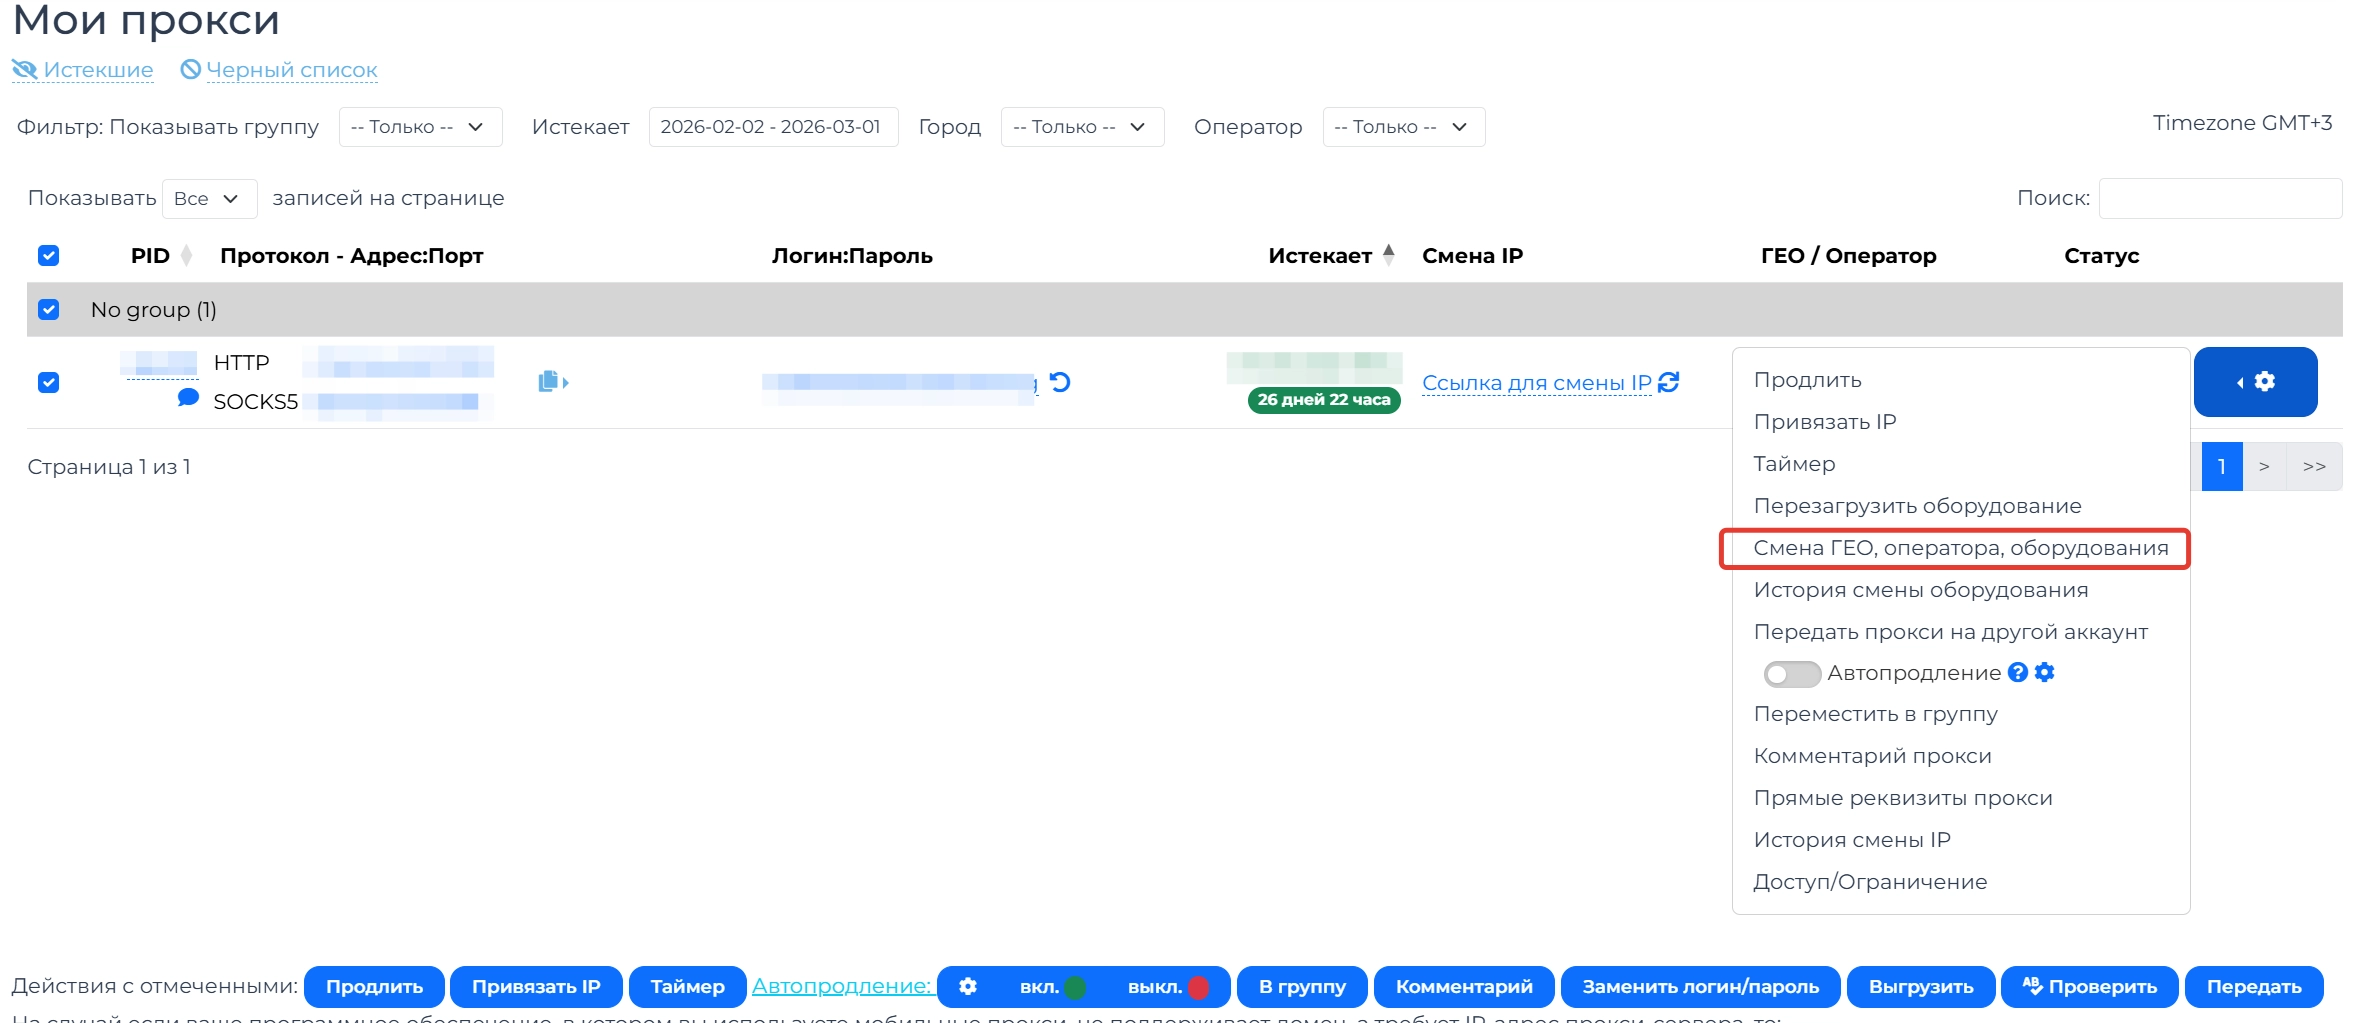
Task: Click the bottom Заменить логин/пароль button
Action: click(x=1700, y=987)
